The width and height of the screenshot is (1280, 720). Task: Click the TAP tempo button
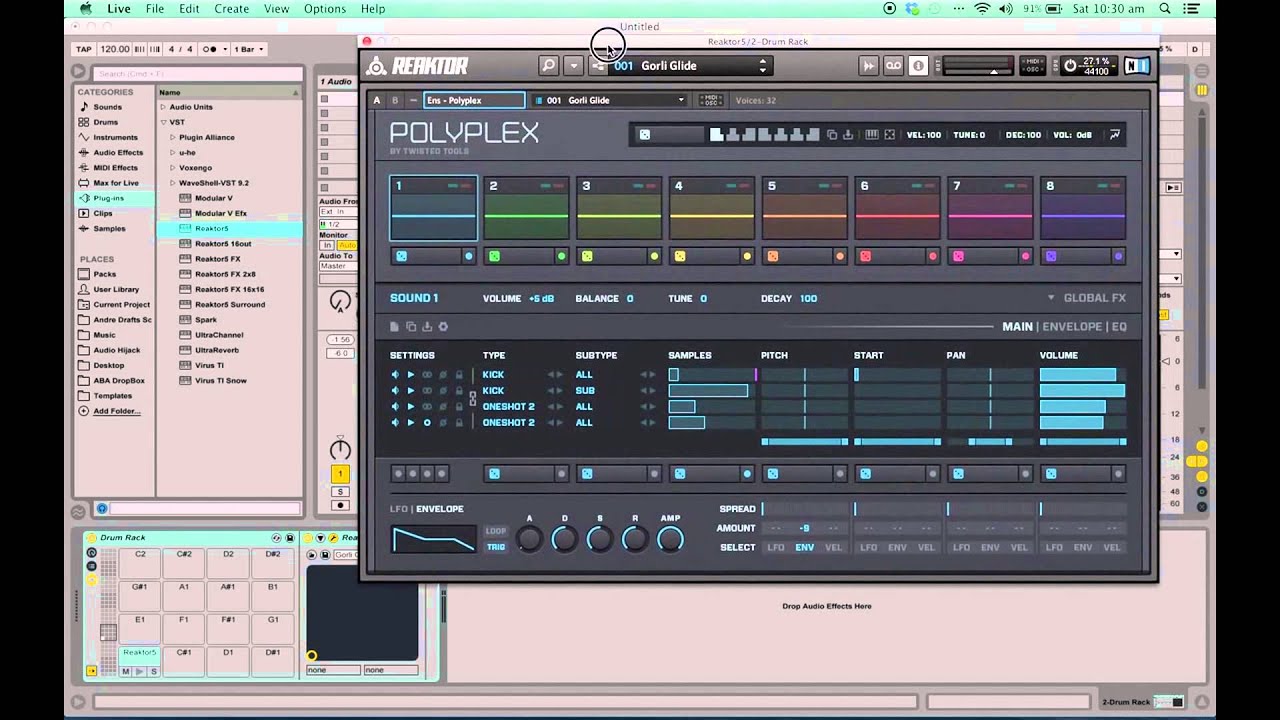[x=84, y=49]
